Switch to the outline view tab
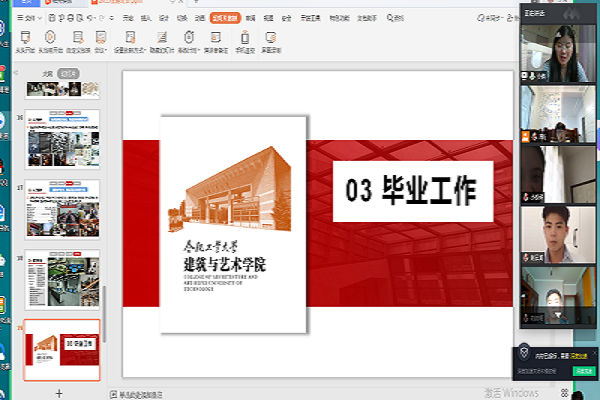 [x=46, y=74]
